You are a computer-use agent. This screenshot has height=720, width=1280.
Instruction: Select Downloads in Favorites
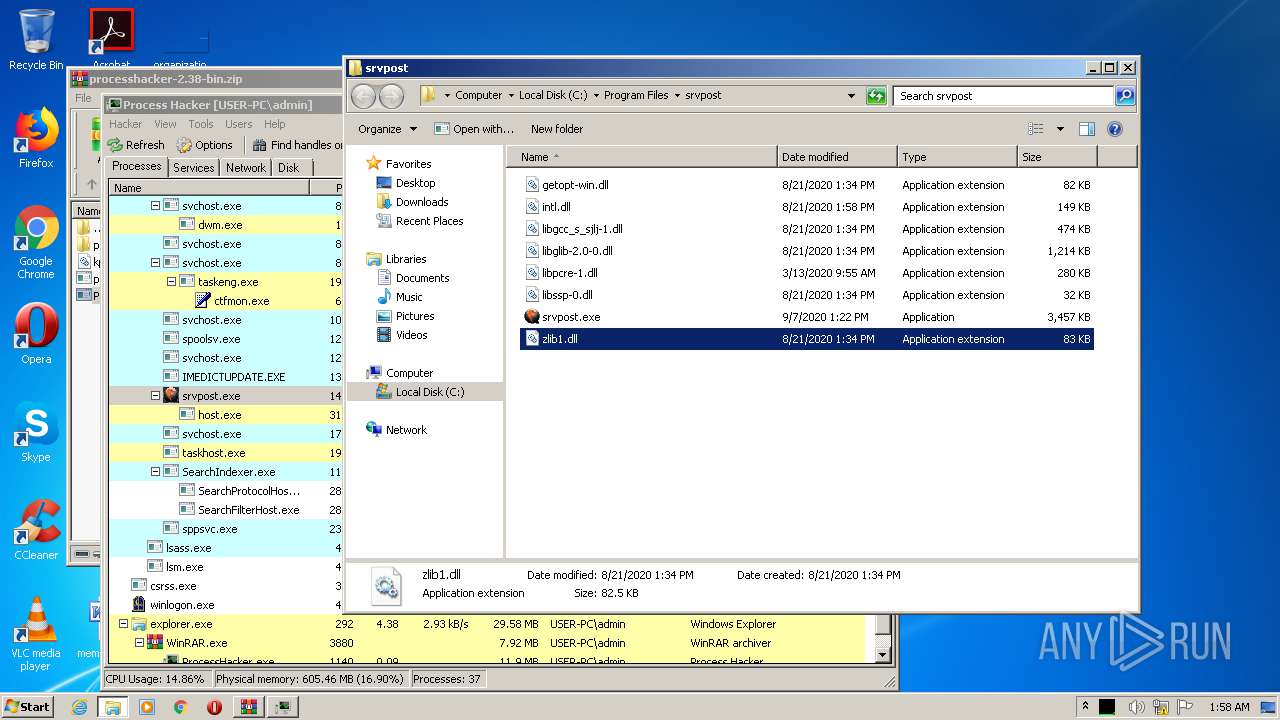421,202
